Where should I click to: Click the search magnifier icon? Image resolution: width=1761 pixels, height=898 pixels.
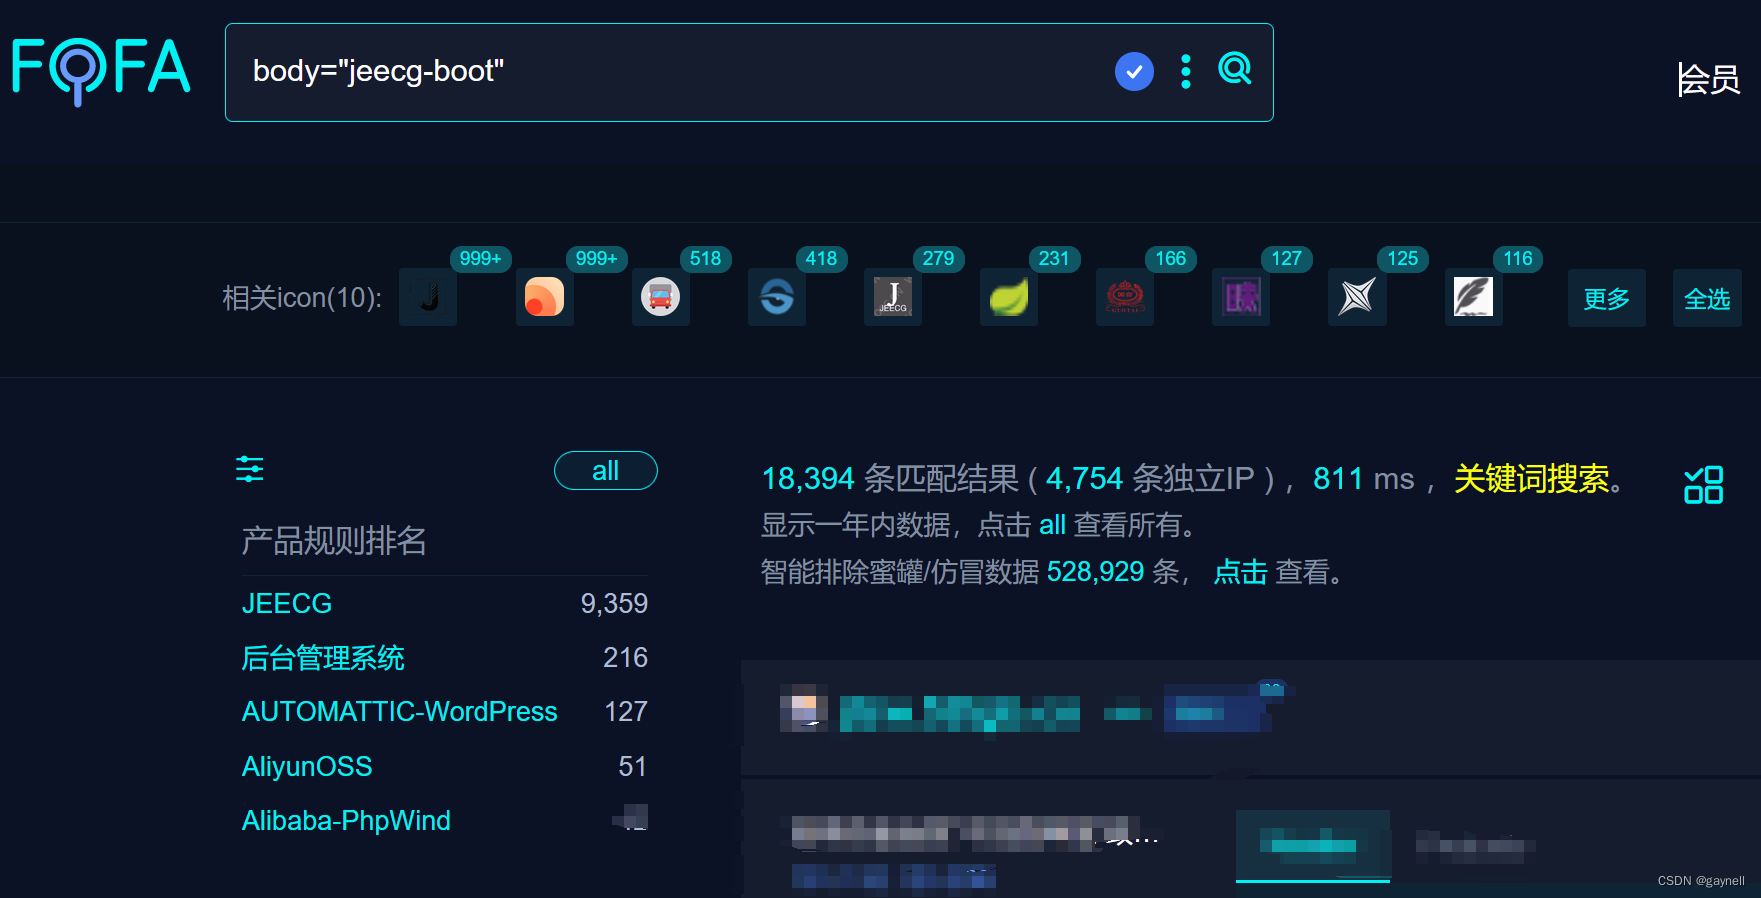point(1235,69)
